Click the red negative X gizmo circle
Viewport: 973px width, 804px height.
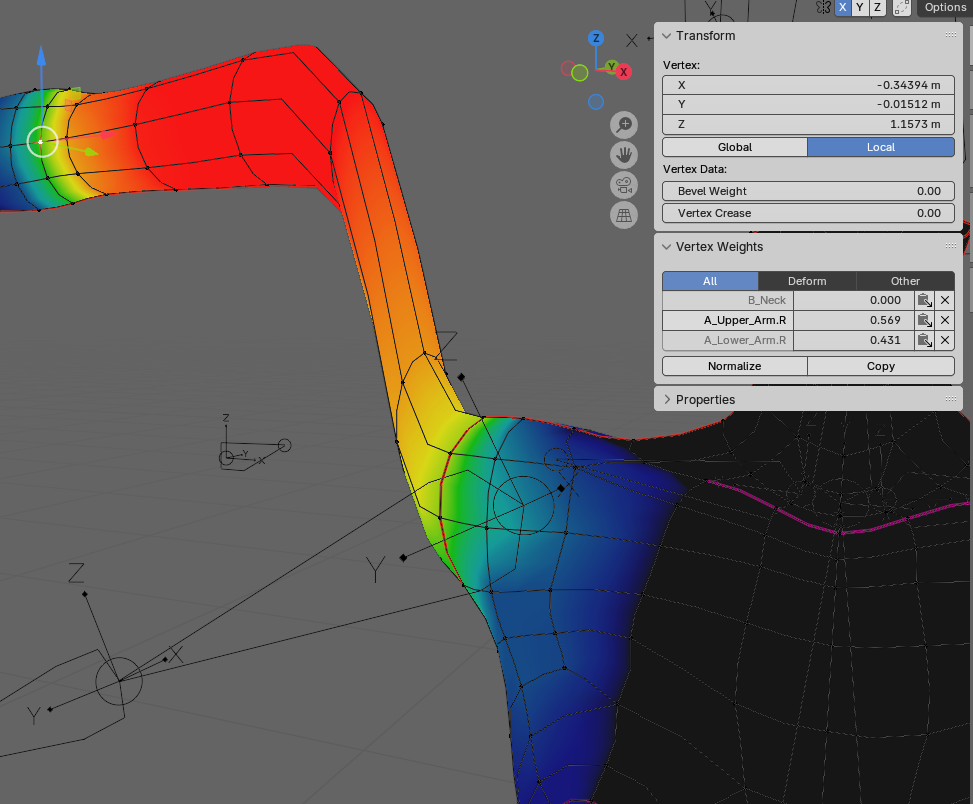[x=568, y=68]
